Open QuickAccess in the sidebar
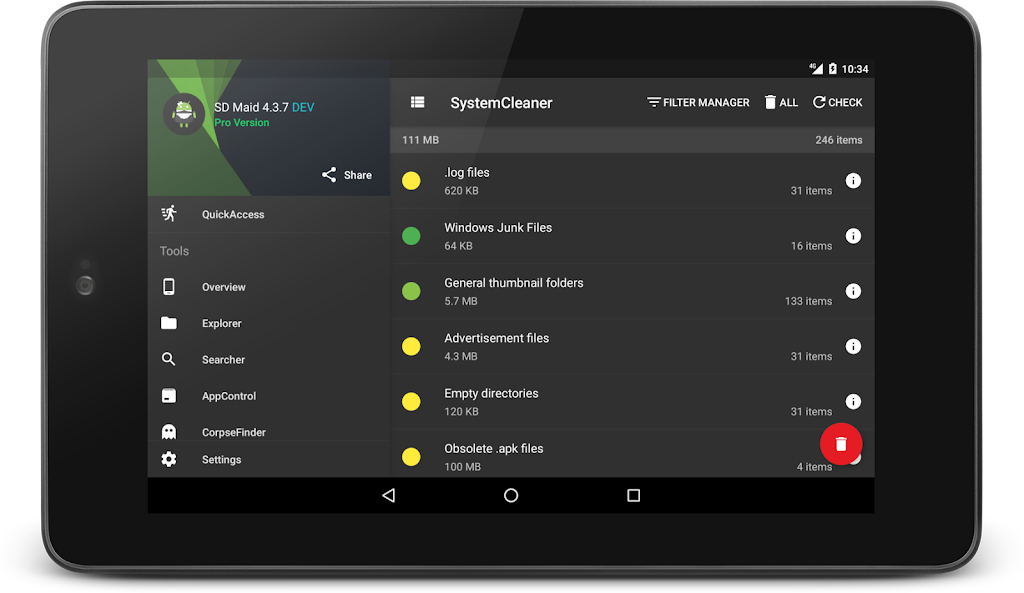Screen dimensions: 1024x593 point(233,214)
